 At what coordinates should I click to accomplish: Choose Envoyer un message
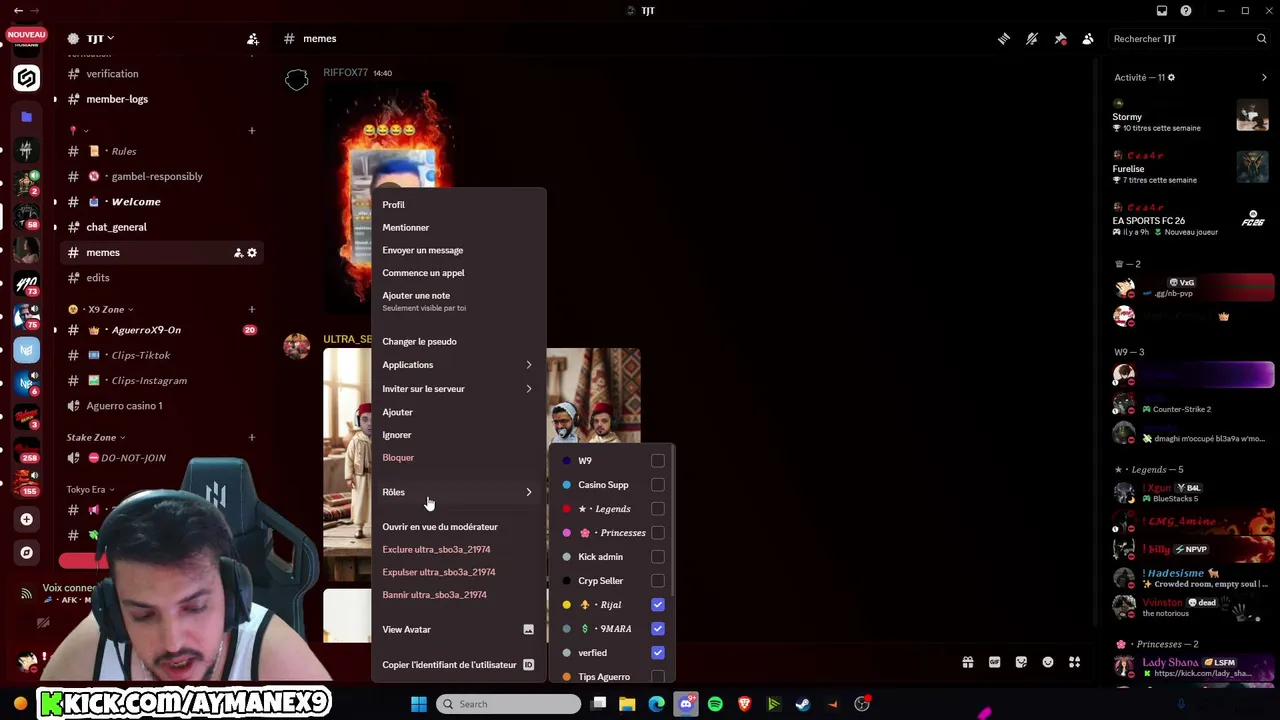click(x=458, y=251)
